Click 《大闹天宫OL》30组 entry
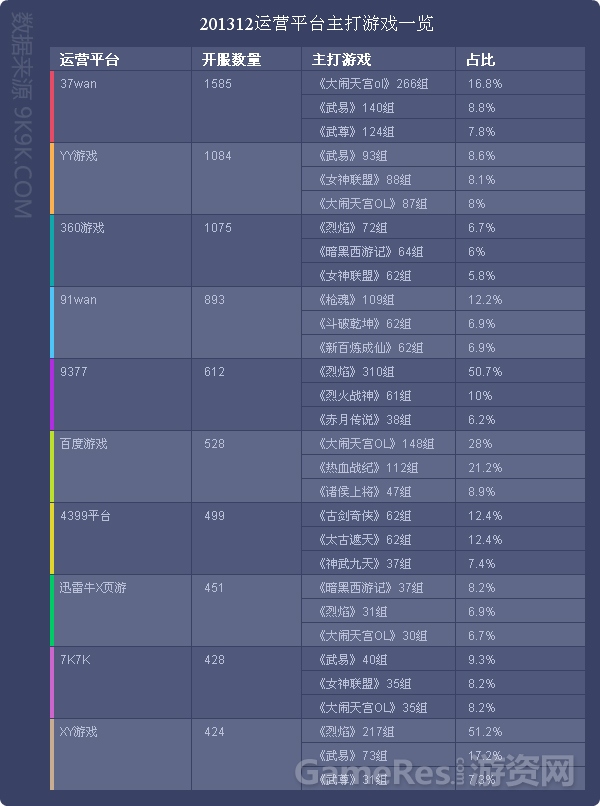Image resolution: width=600 pixels, height=806 pixels. tap(372, 636)
